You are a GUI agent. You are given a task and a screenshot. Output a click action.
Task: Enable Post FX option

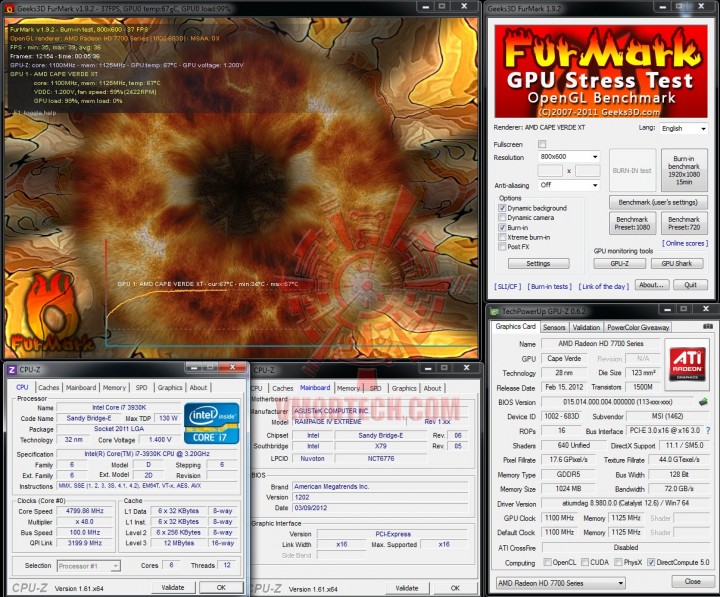pyautogui.click(x=502, y=247)
